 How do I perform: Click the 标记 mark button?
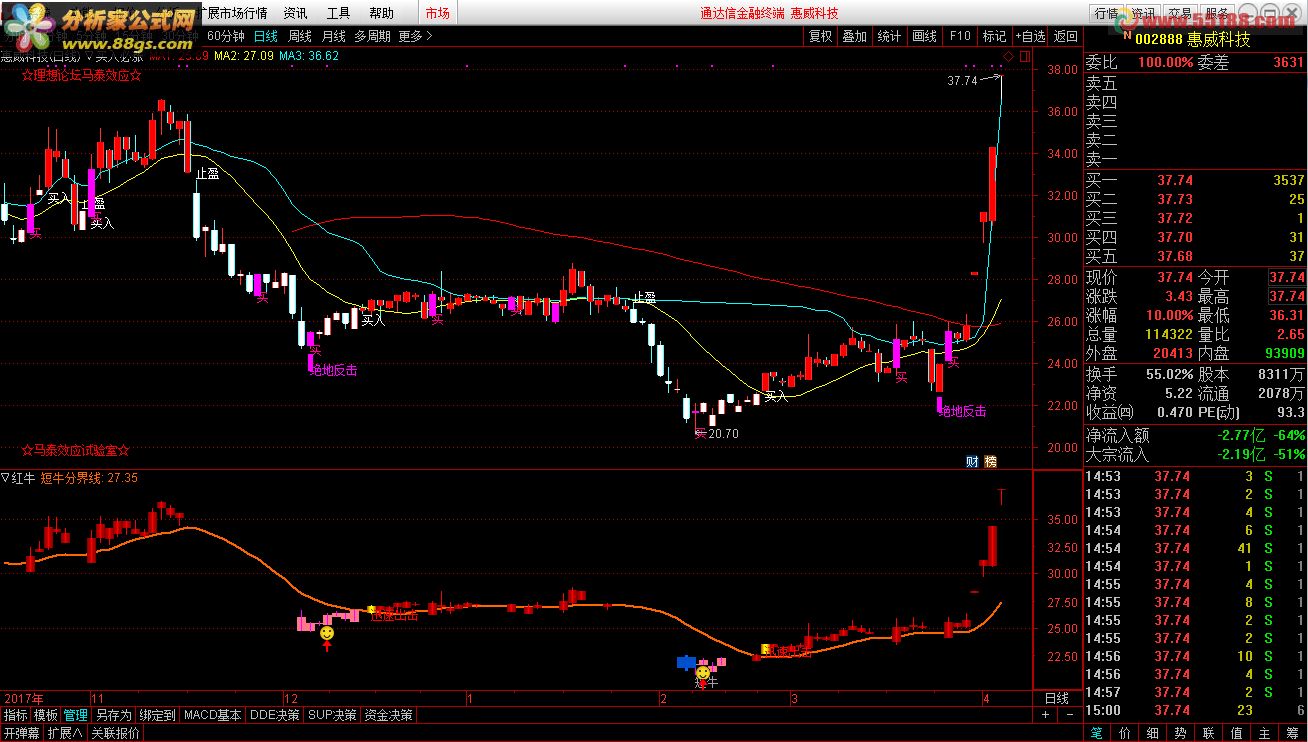pos(994,36)
